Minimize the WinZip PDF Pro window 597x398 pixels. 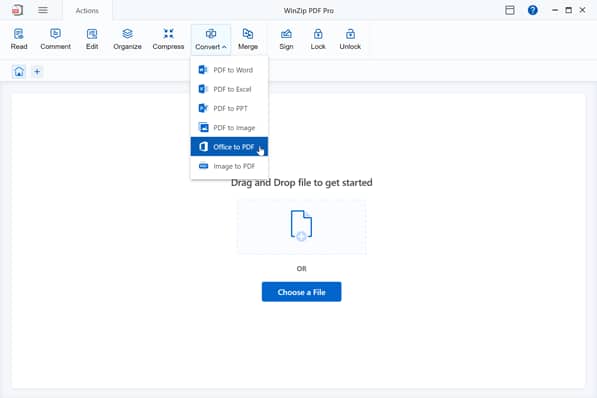(555, 10)
